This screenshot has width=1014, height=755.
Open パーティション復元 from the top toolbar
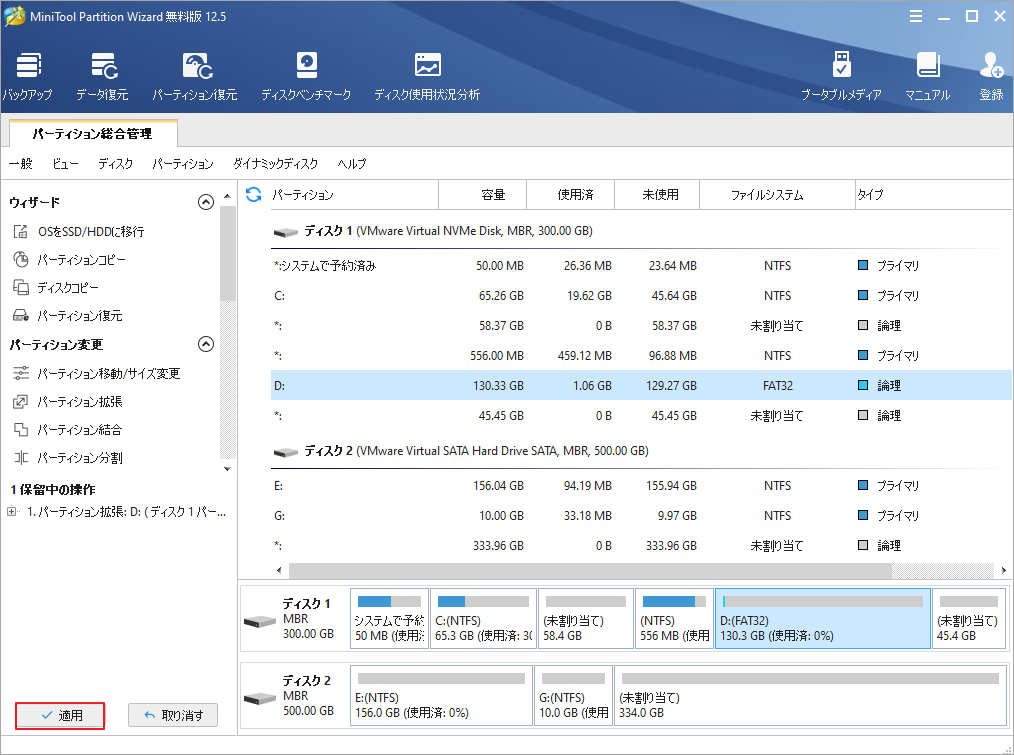click(195, 76)
